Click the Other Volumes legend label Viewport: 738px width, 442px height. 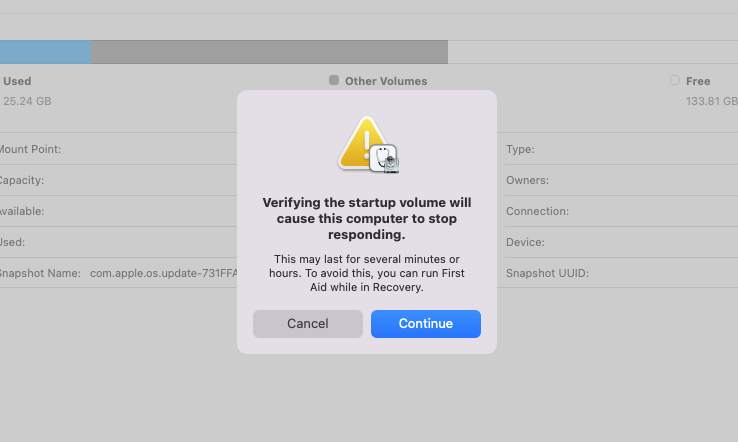coord(386,81)
